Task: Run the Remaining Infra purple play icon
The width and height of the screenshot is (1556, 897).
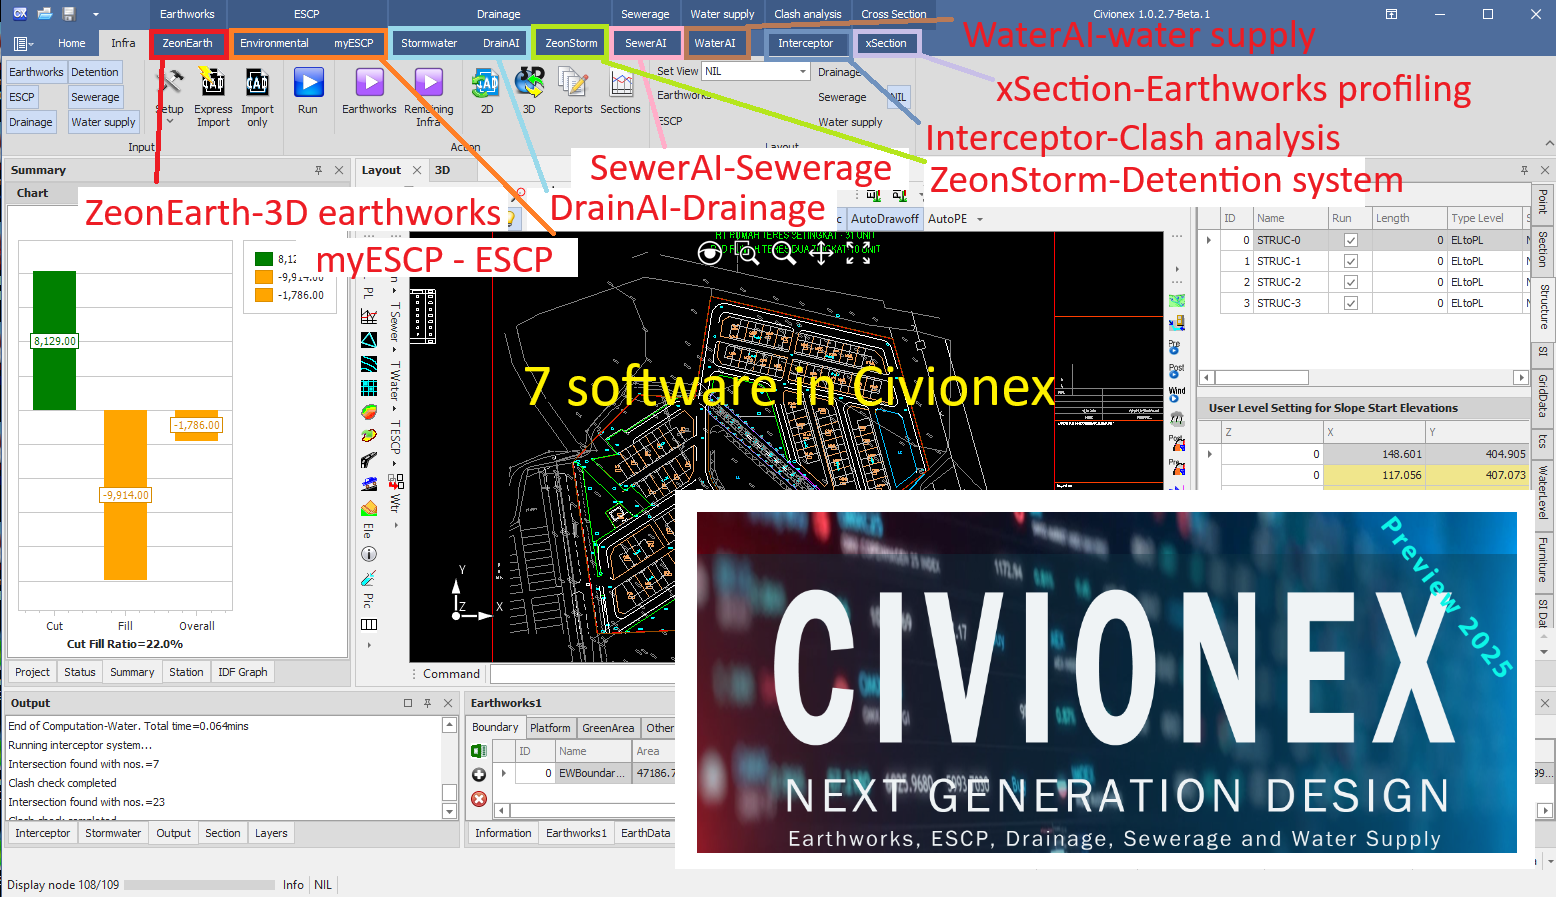Action: coord(428,82)
